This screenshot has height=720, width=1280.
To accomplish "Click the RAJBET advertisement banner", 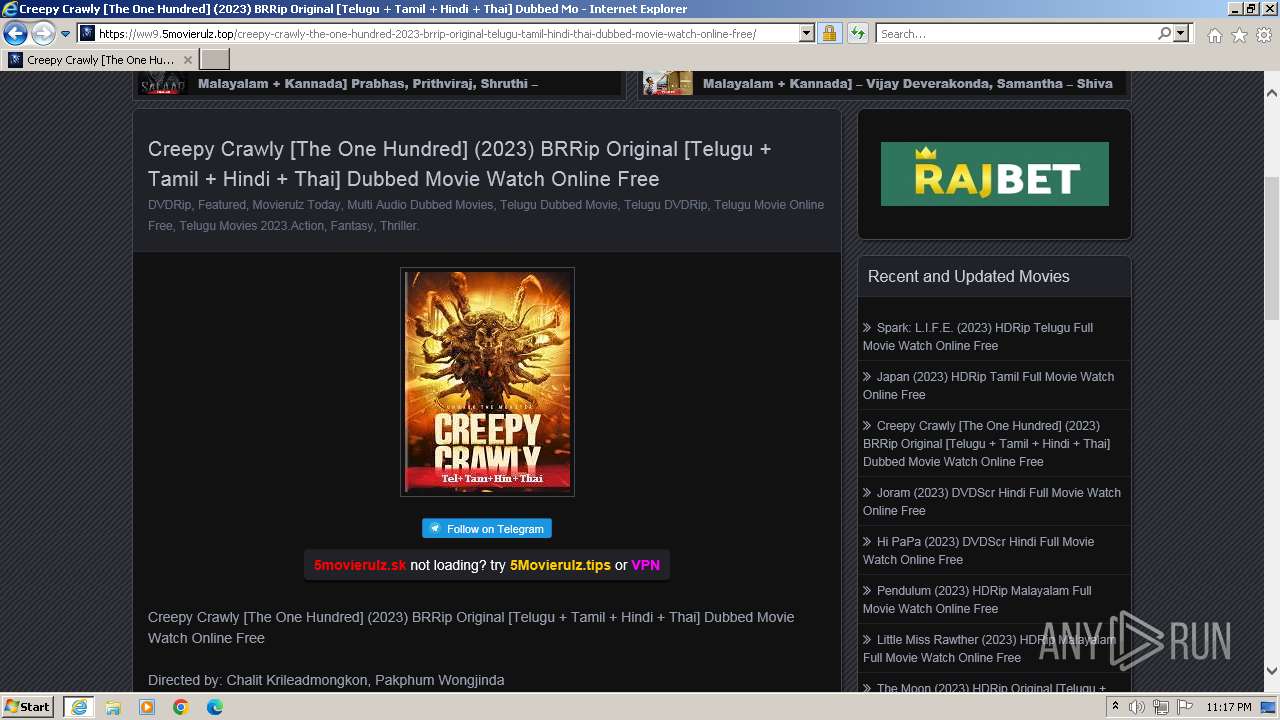I will (995, 174).
